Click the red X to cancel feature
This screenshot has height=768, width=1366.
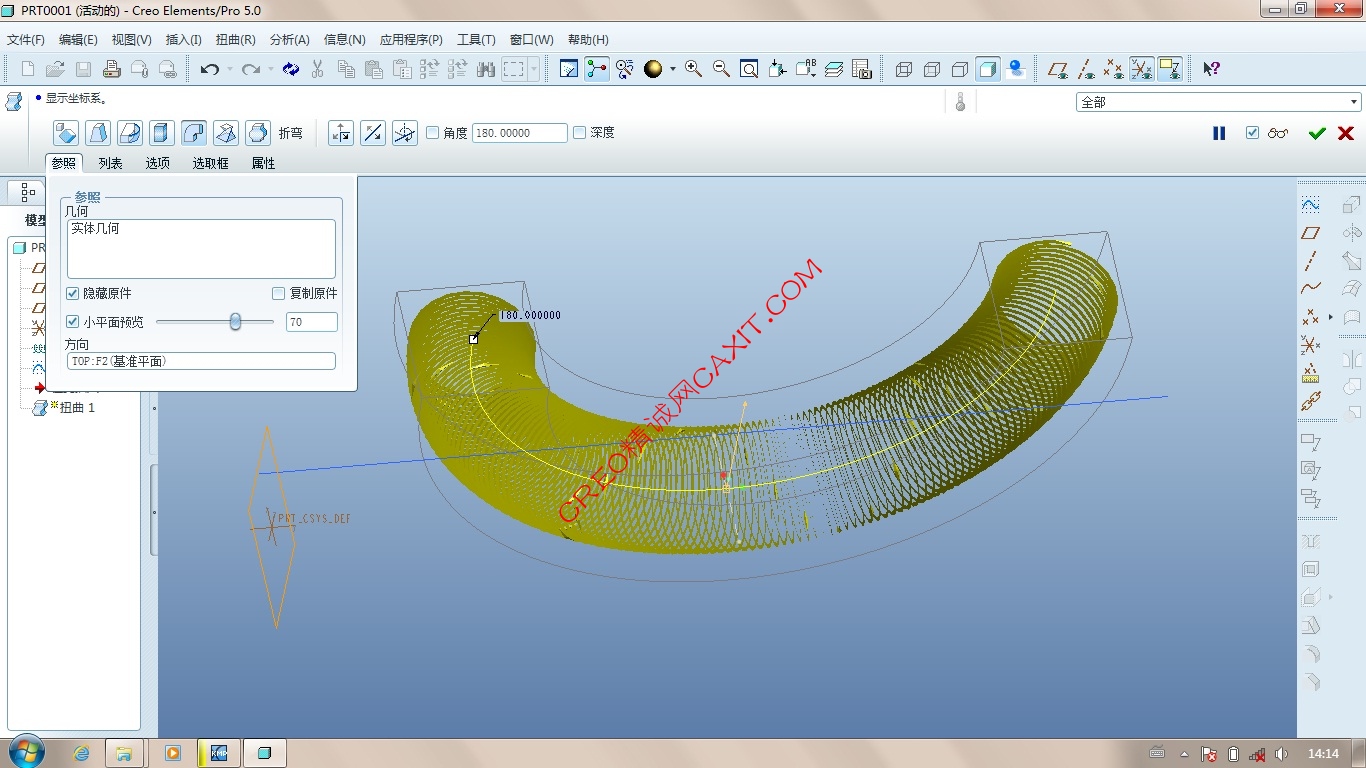pos(1346,133)
